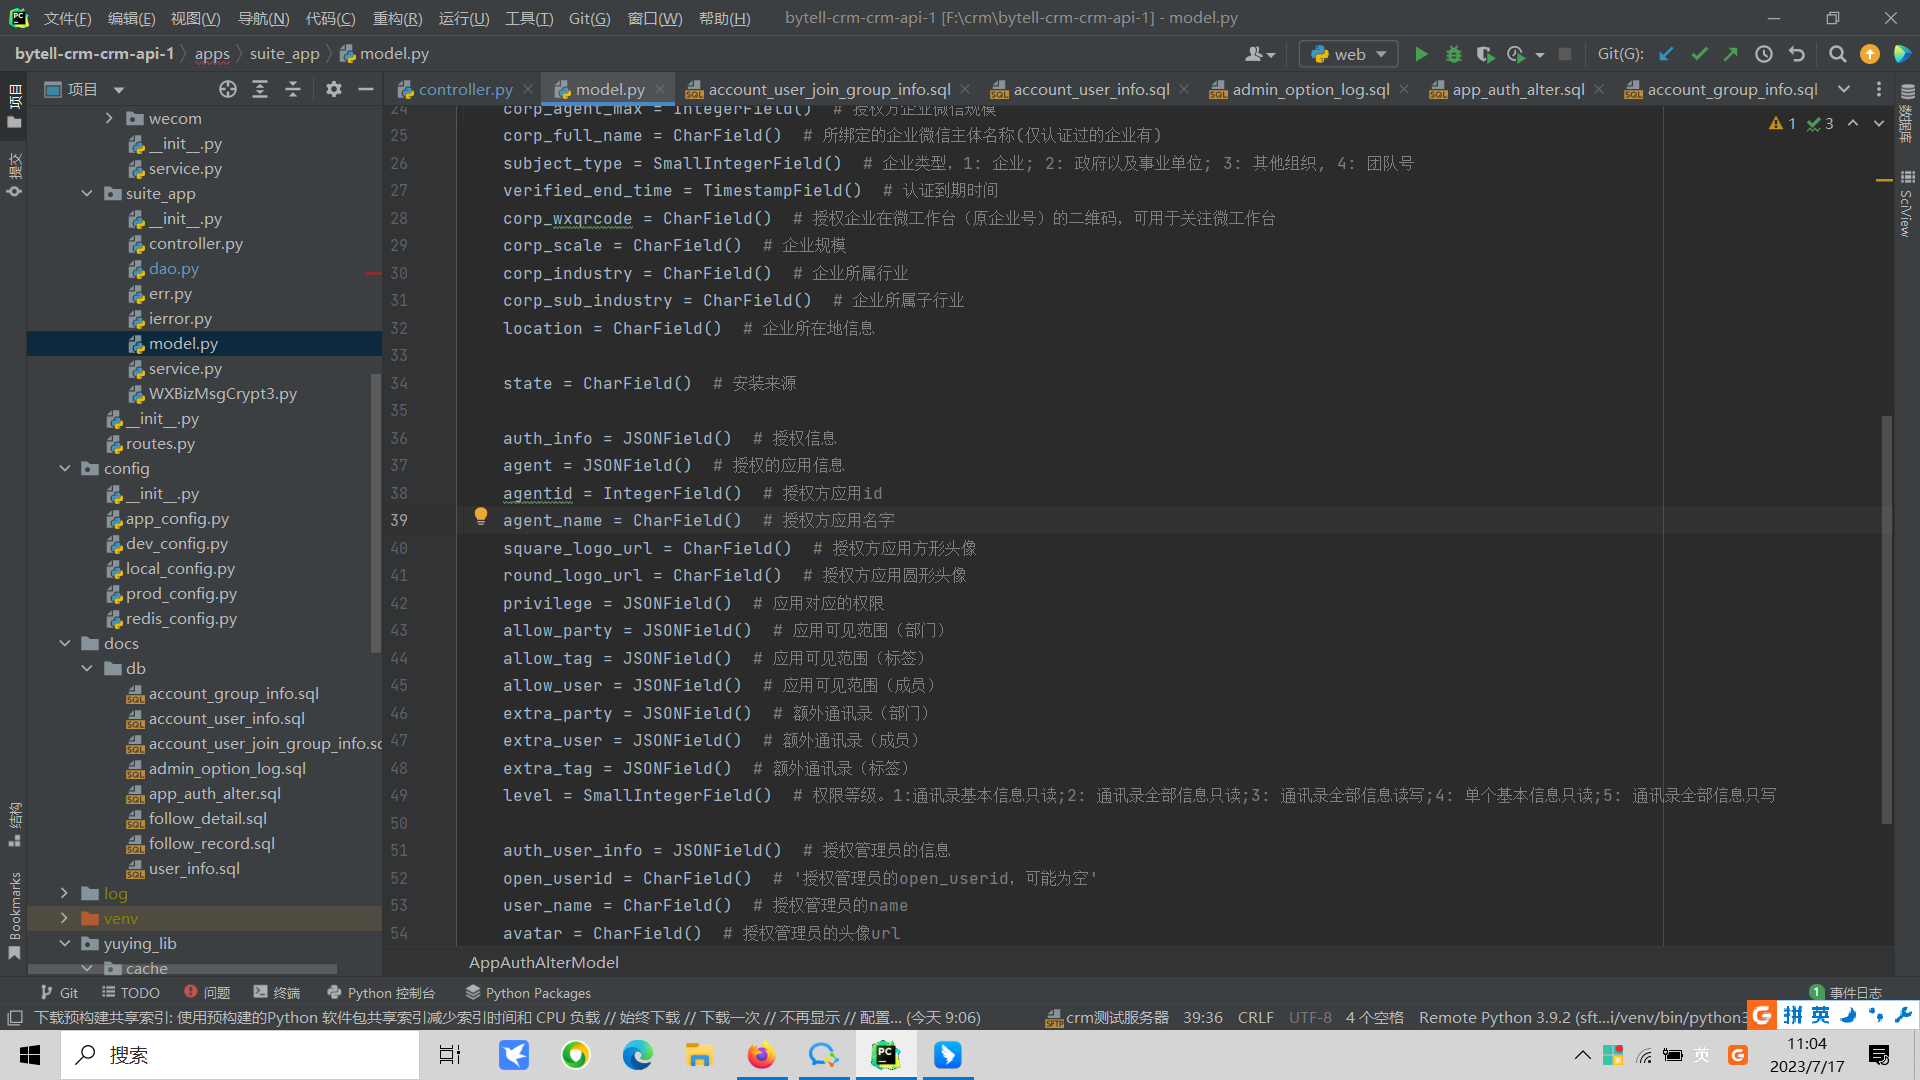Click the CRLF line separator status
Screen dimensions: 1920x1080
[x=1255, y=1018]
